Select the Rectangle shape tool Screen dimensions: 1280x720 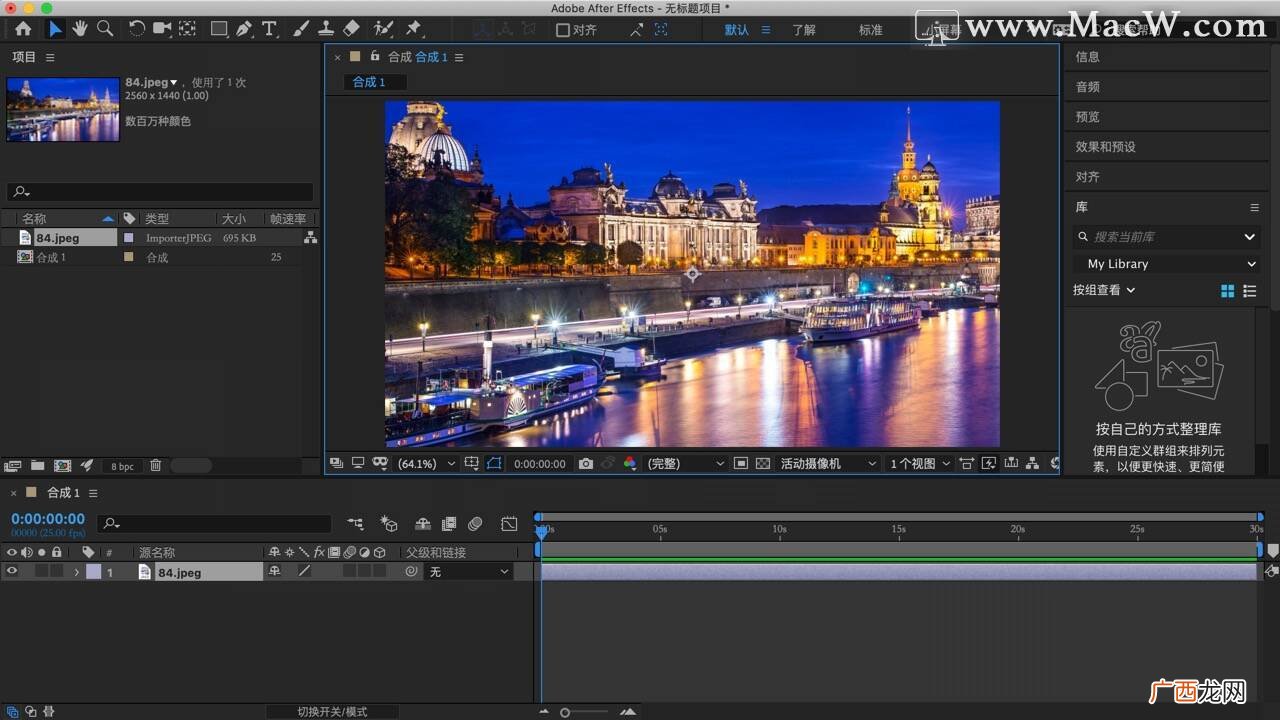point(218,29)
